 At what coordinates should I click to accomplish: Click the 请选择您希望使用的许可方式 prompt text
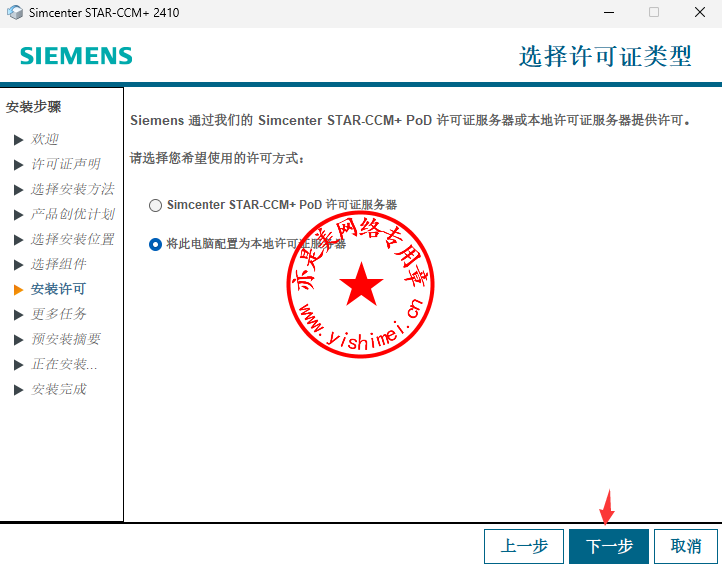(x=217, y=158)
